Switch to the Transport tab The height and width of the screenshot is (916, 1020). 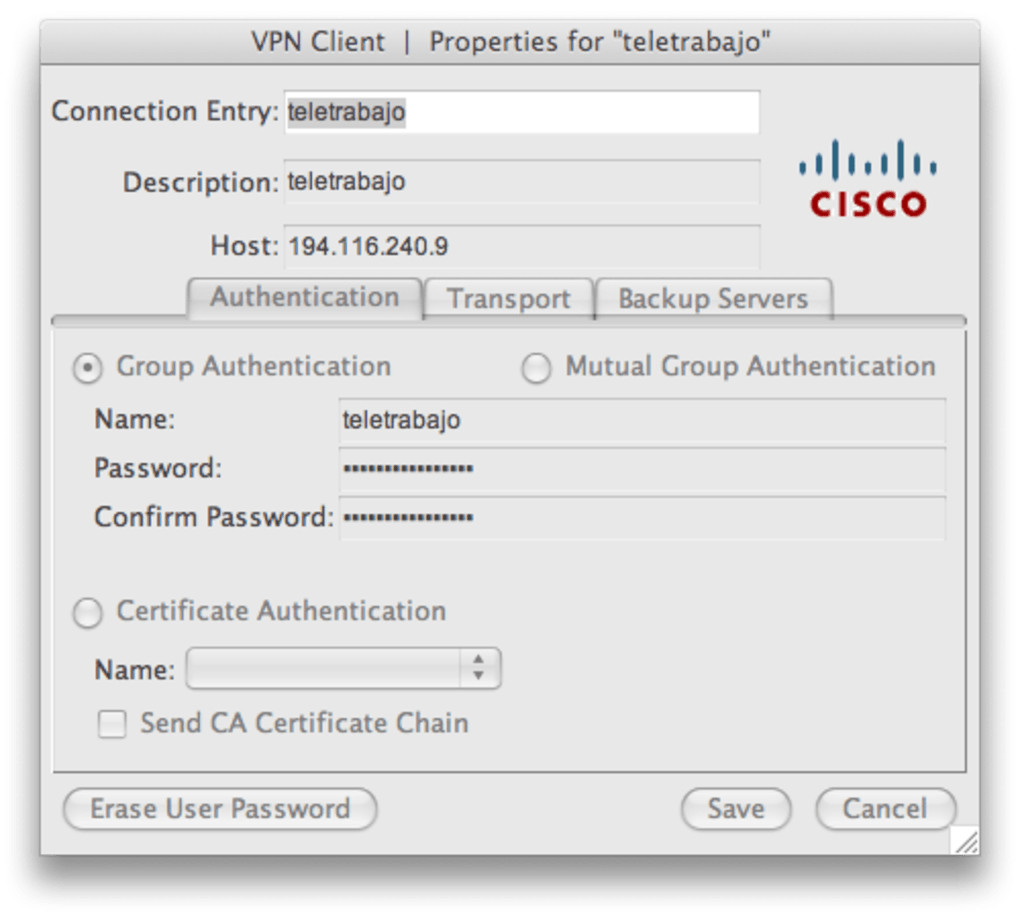pyautogui.click(x=508, y=299)
